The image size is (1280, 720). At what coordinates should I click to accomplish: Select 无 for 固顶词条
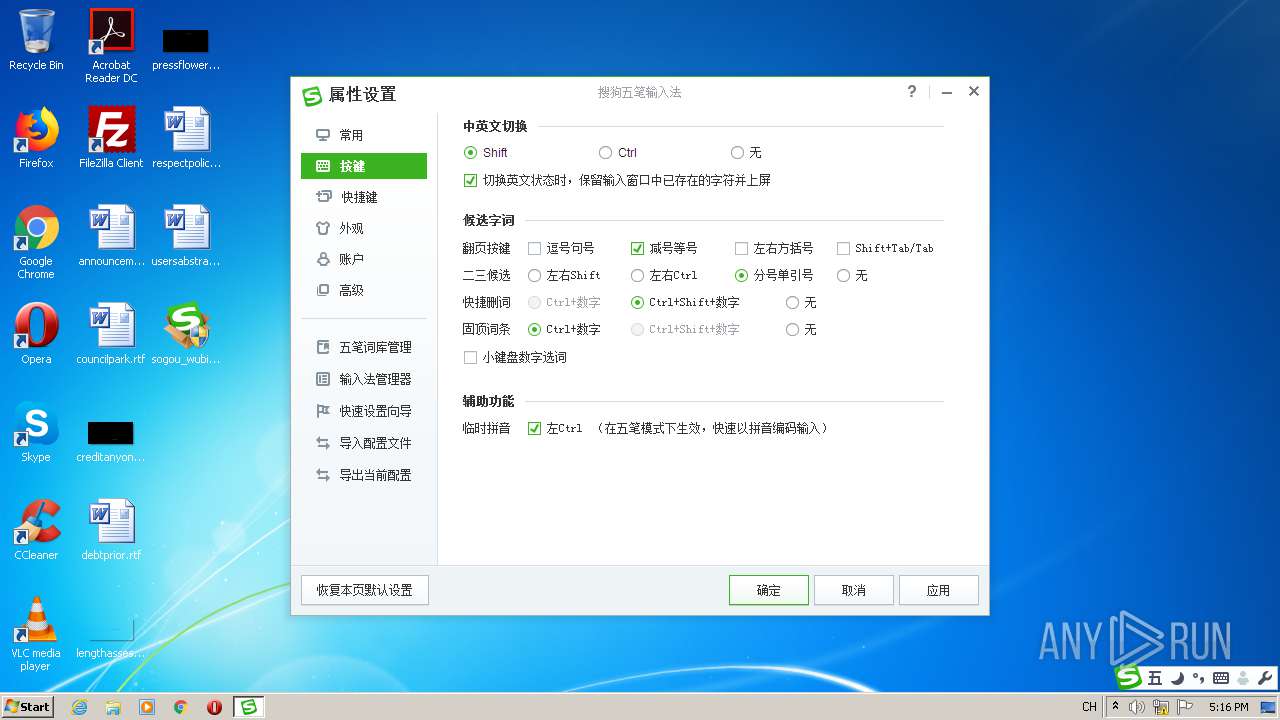point(792,329)
